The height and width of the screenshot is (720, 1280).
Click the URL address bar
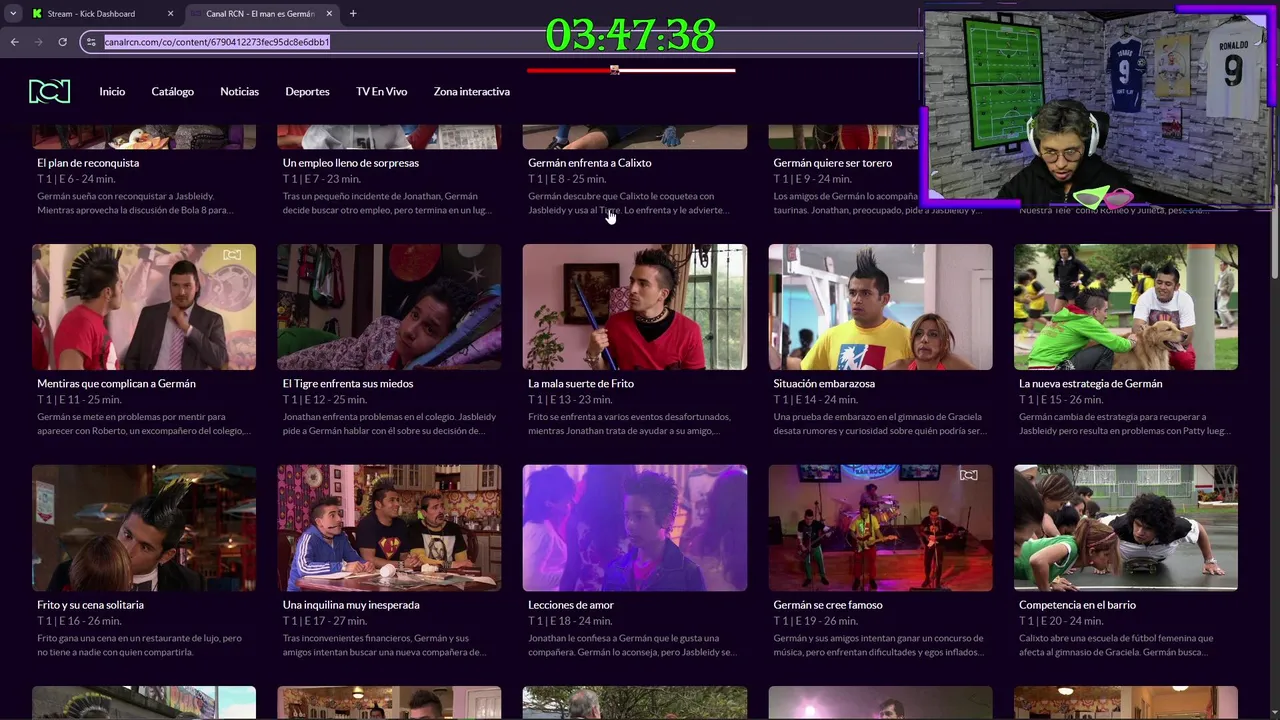[x=500, y=42]
